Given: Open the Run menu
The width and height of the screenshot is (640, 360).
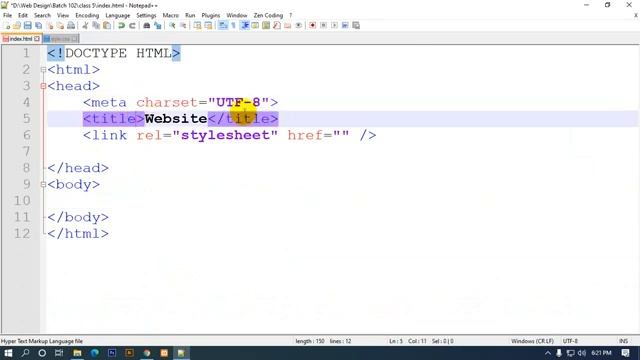Looking at the screenshot, I should click(190, 15).
